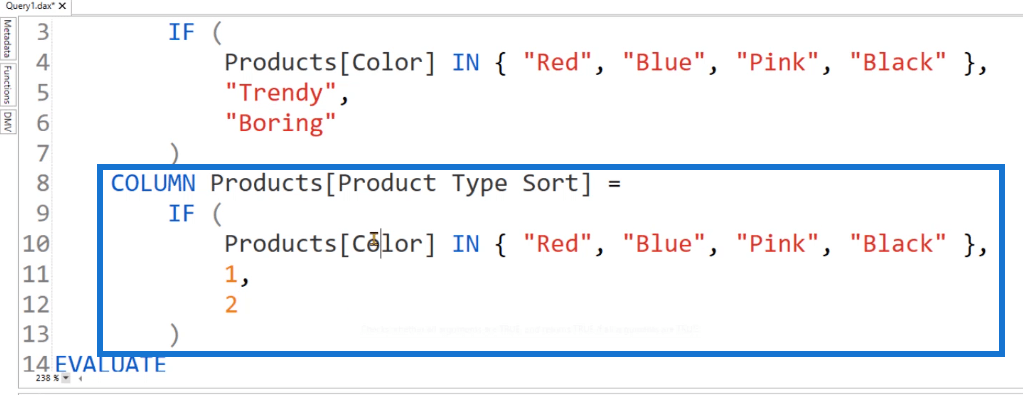The height and width of the screenshot is (395, 1023).
Task: Place cursor on number 1 at line 11
Action: 231,275
